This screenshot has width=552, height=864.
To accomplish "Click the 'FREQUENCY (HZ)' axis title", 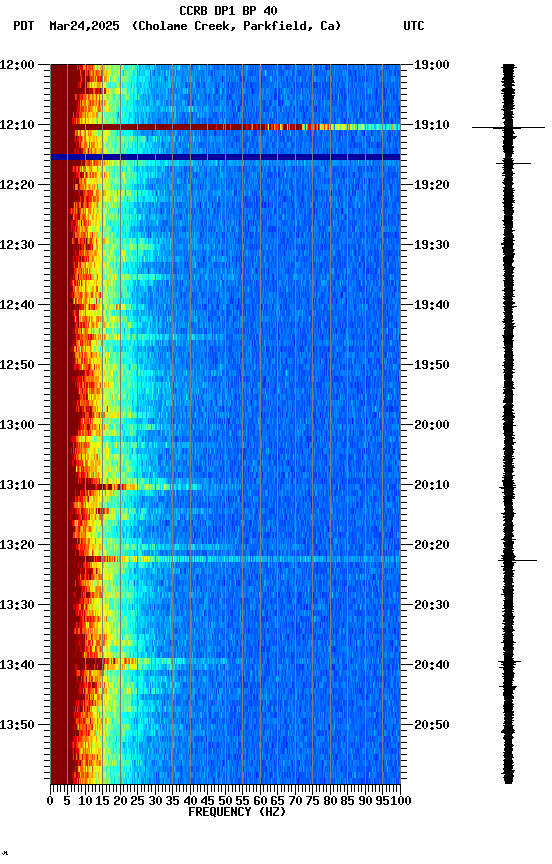I will [237, 812].
